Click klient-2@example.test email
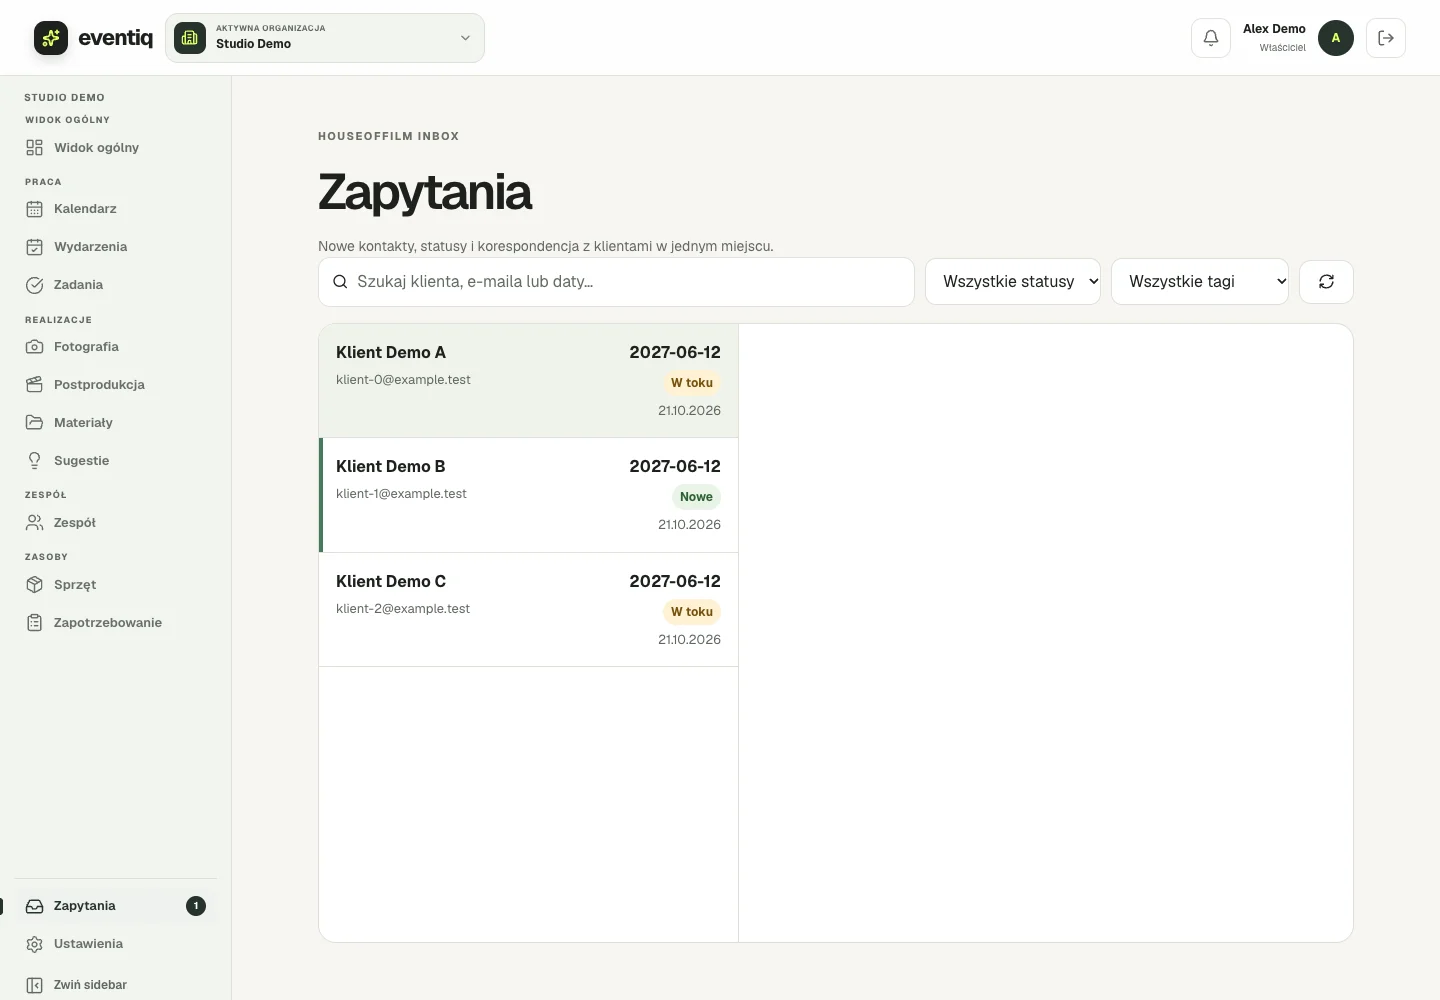 (403, 609)
